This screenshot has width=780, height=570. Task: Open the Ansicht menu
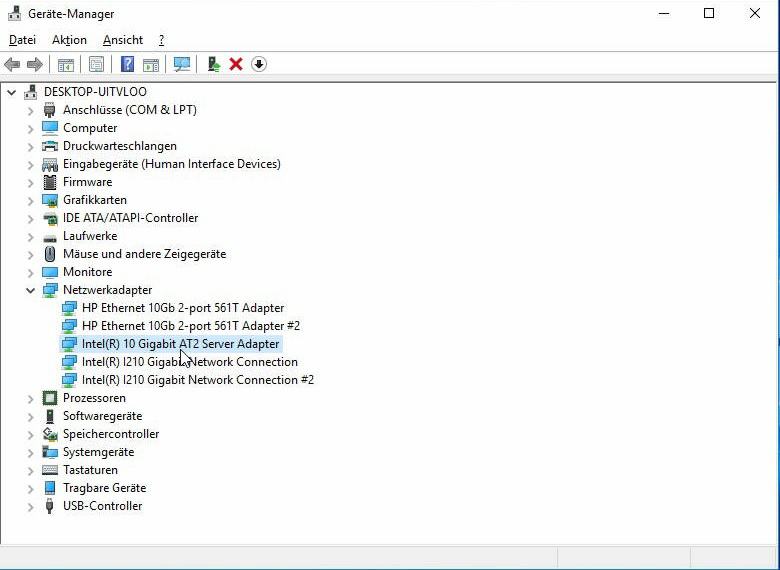click(123, 40)
